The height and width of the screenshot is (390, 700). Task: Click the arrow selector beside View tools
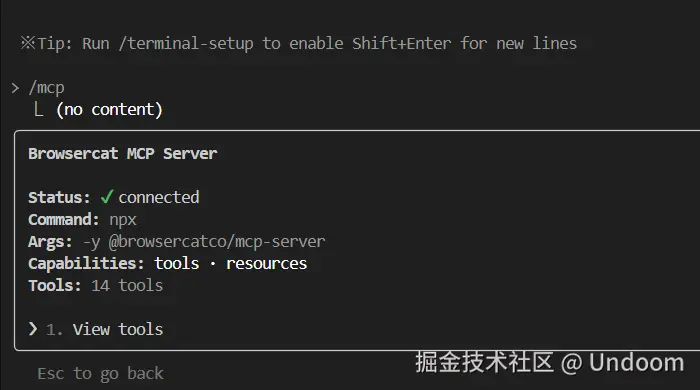[x=33, y=329]
